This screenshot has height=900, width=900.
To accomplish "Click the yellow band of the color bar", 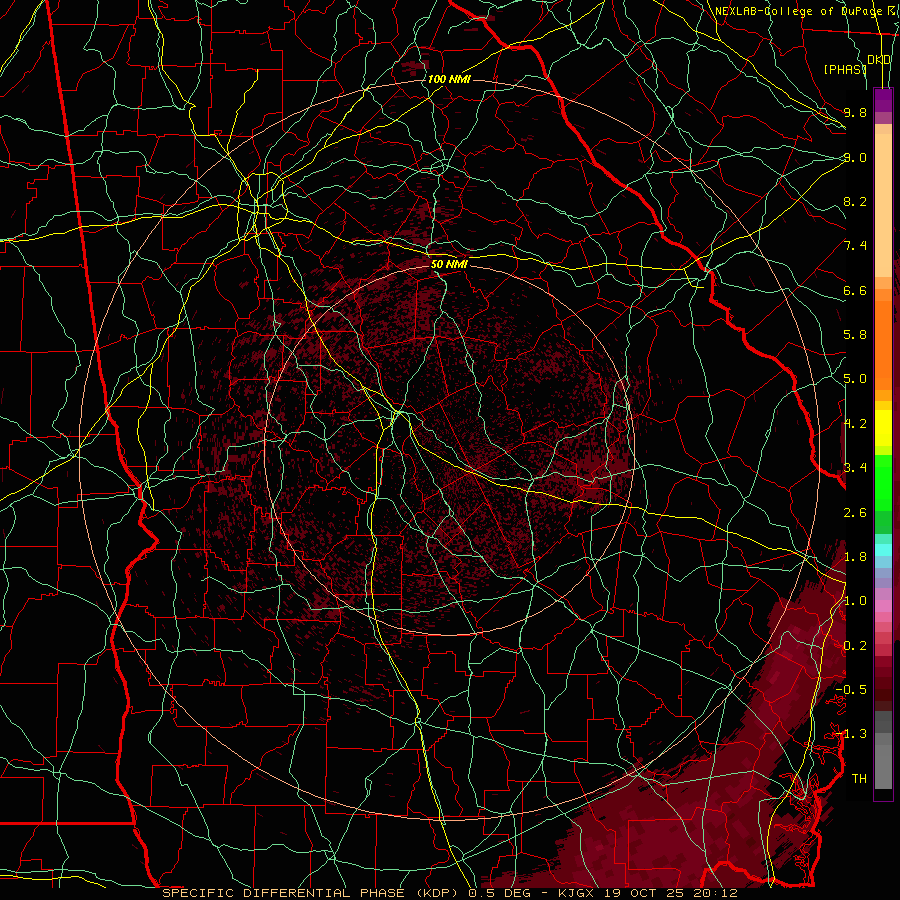I will [883, 428].
